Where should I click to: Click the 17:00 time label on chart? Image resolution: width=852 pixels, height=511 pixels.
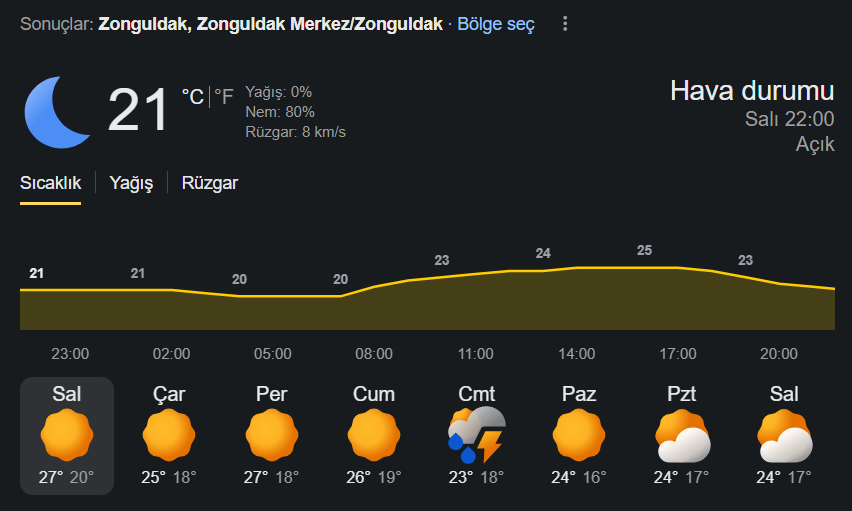[x=678, y=354]
